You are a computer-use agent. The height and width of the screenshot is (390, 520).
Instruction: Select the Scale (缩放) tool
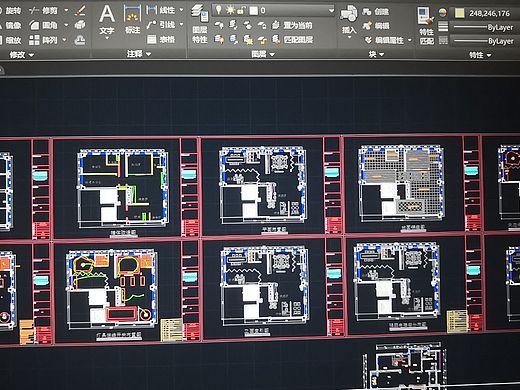point(10,40)
